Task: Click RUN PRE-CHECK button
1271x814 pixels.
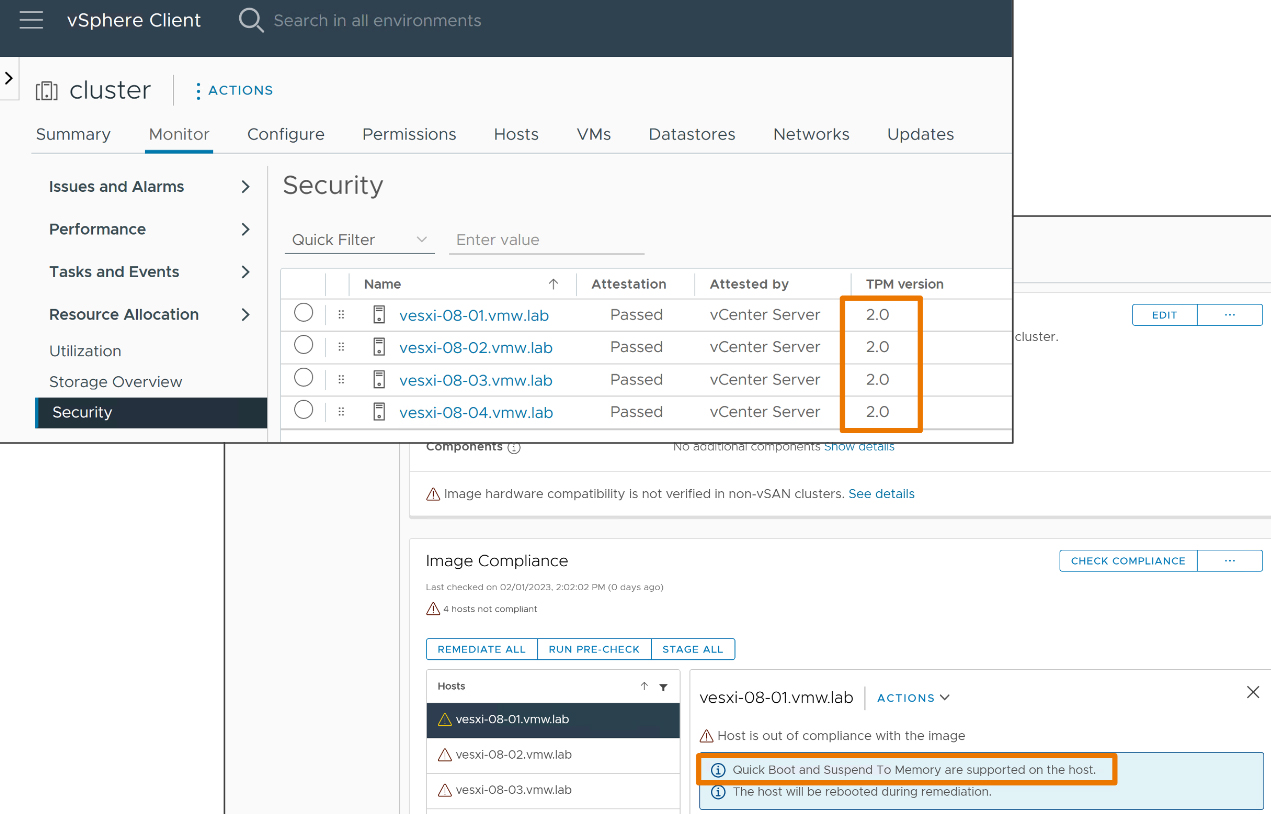Action: click(594, 649)
